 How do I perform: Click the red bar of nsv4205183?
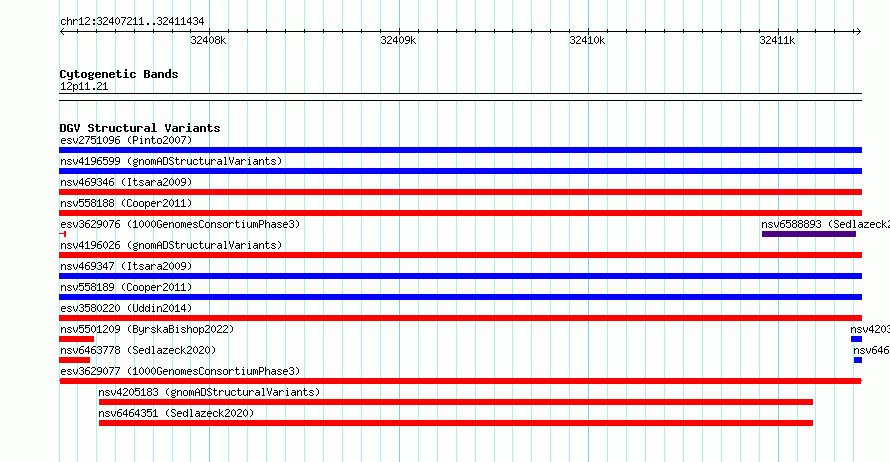point(456,402)
